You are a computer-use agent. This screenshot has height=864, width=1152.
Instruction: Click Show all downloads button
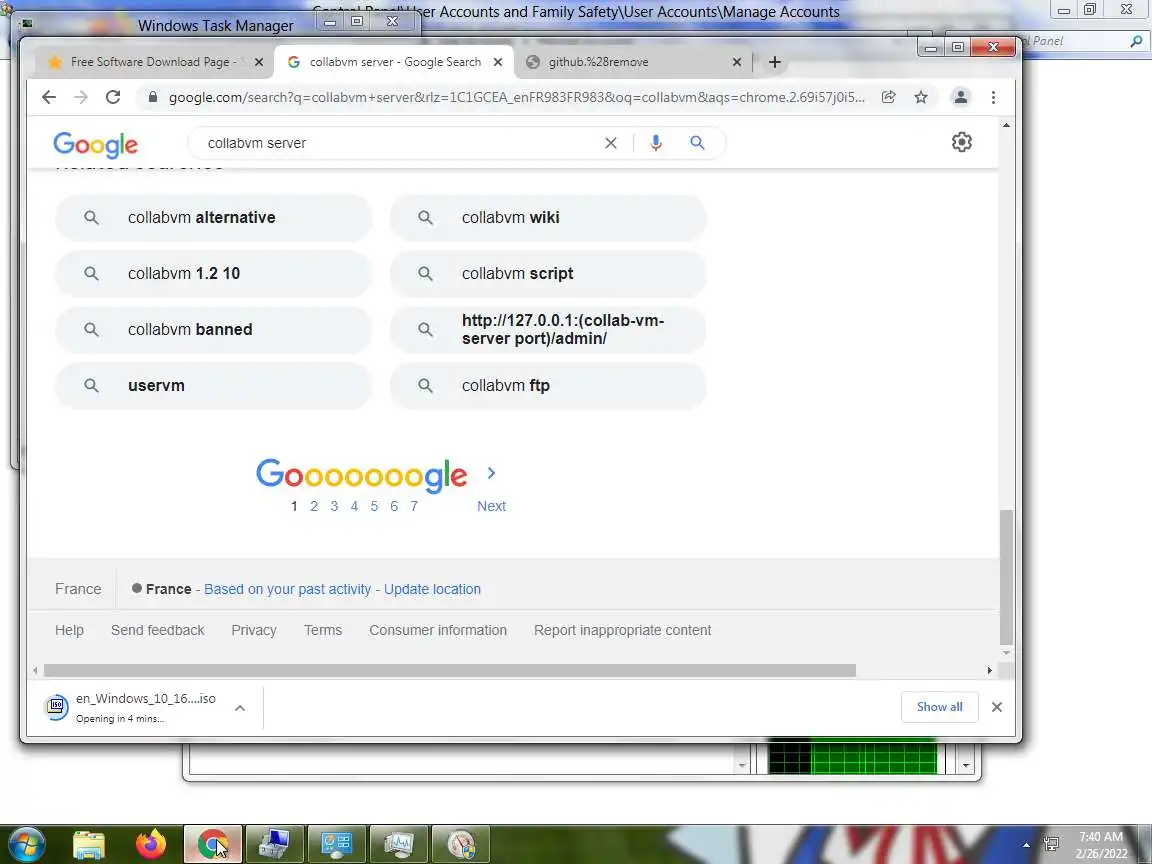tap(939, 707)
